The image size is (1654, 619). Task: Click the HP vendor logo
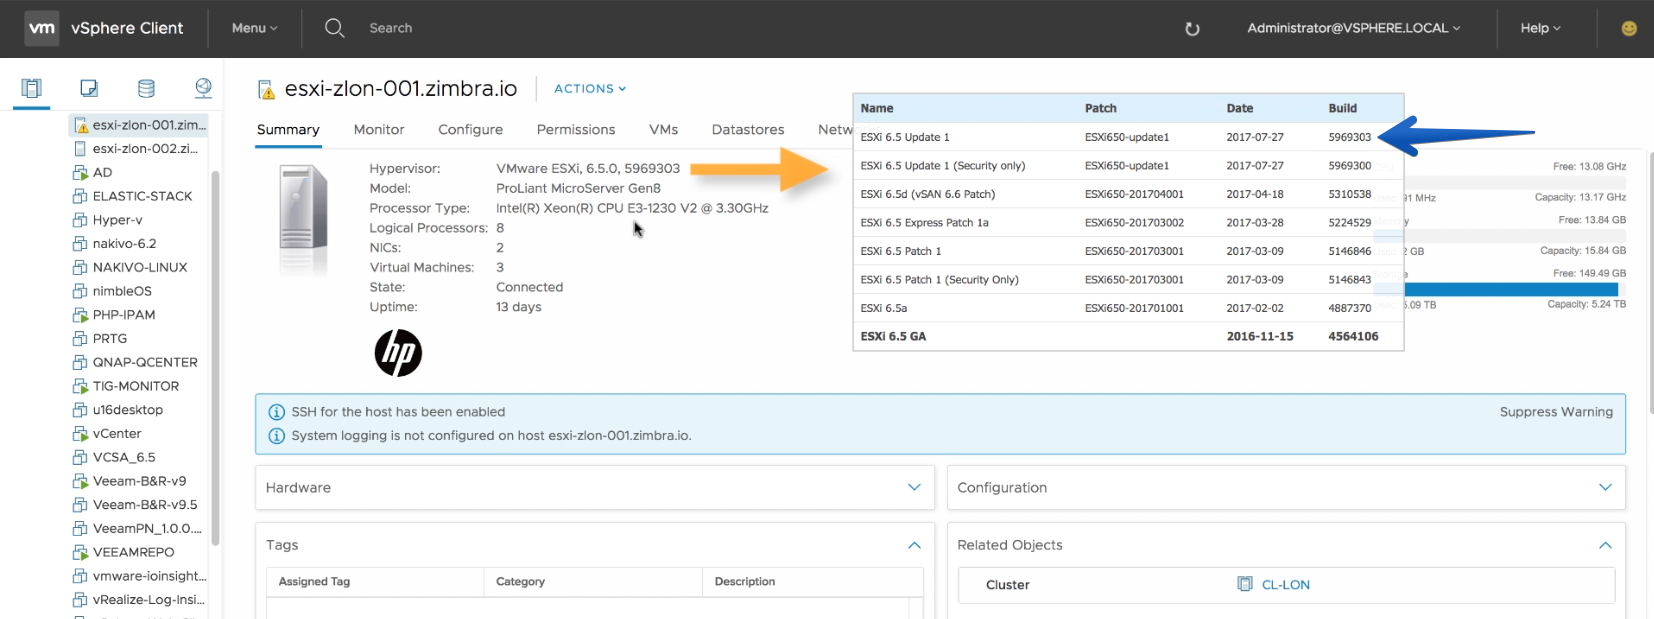click(x=398, y=353)
